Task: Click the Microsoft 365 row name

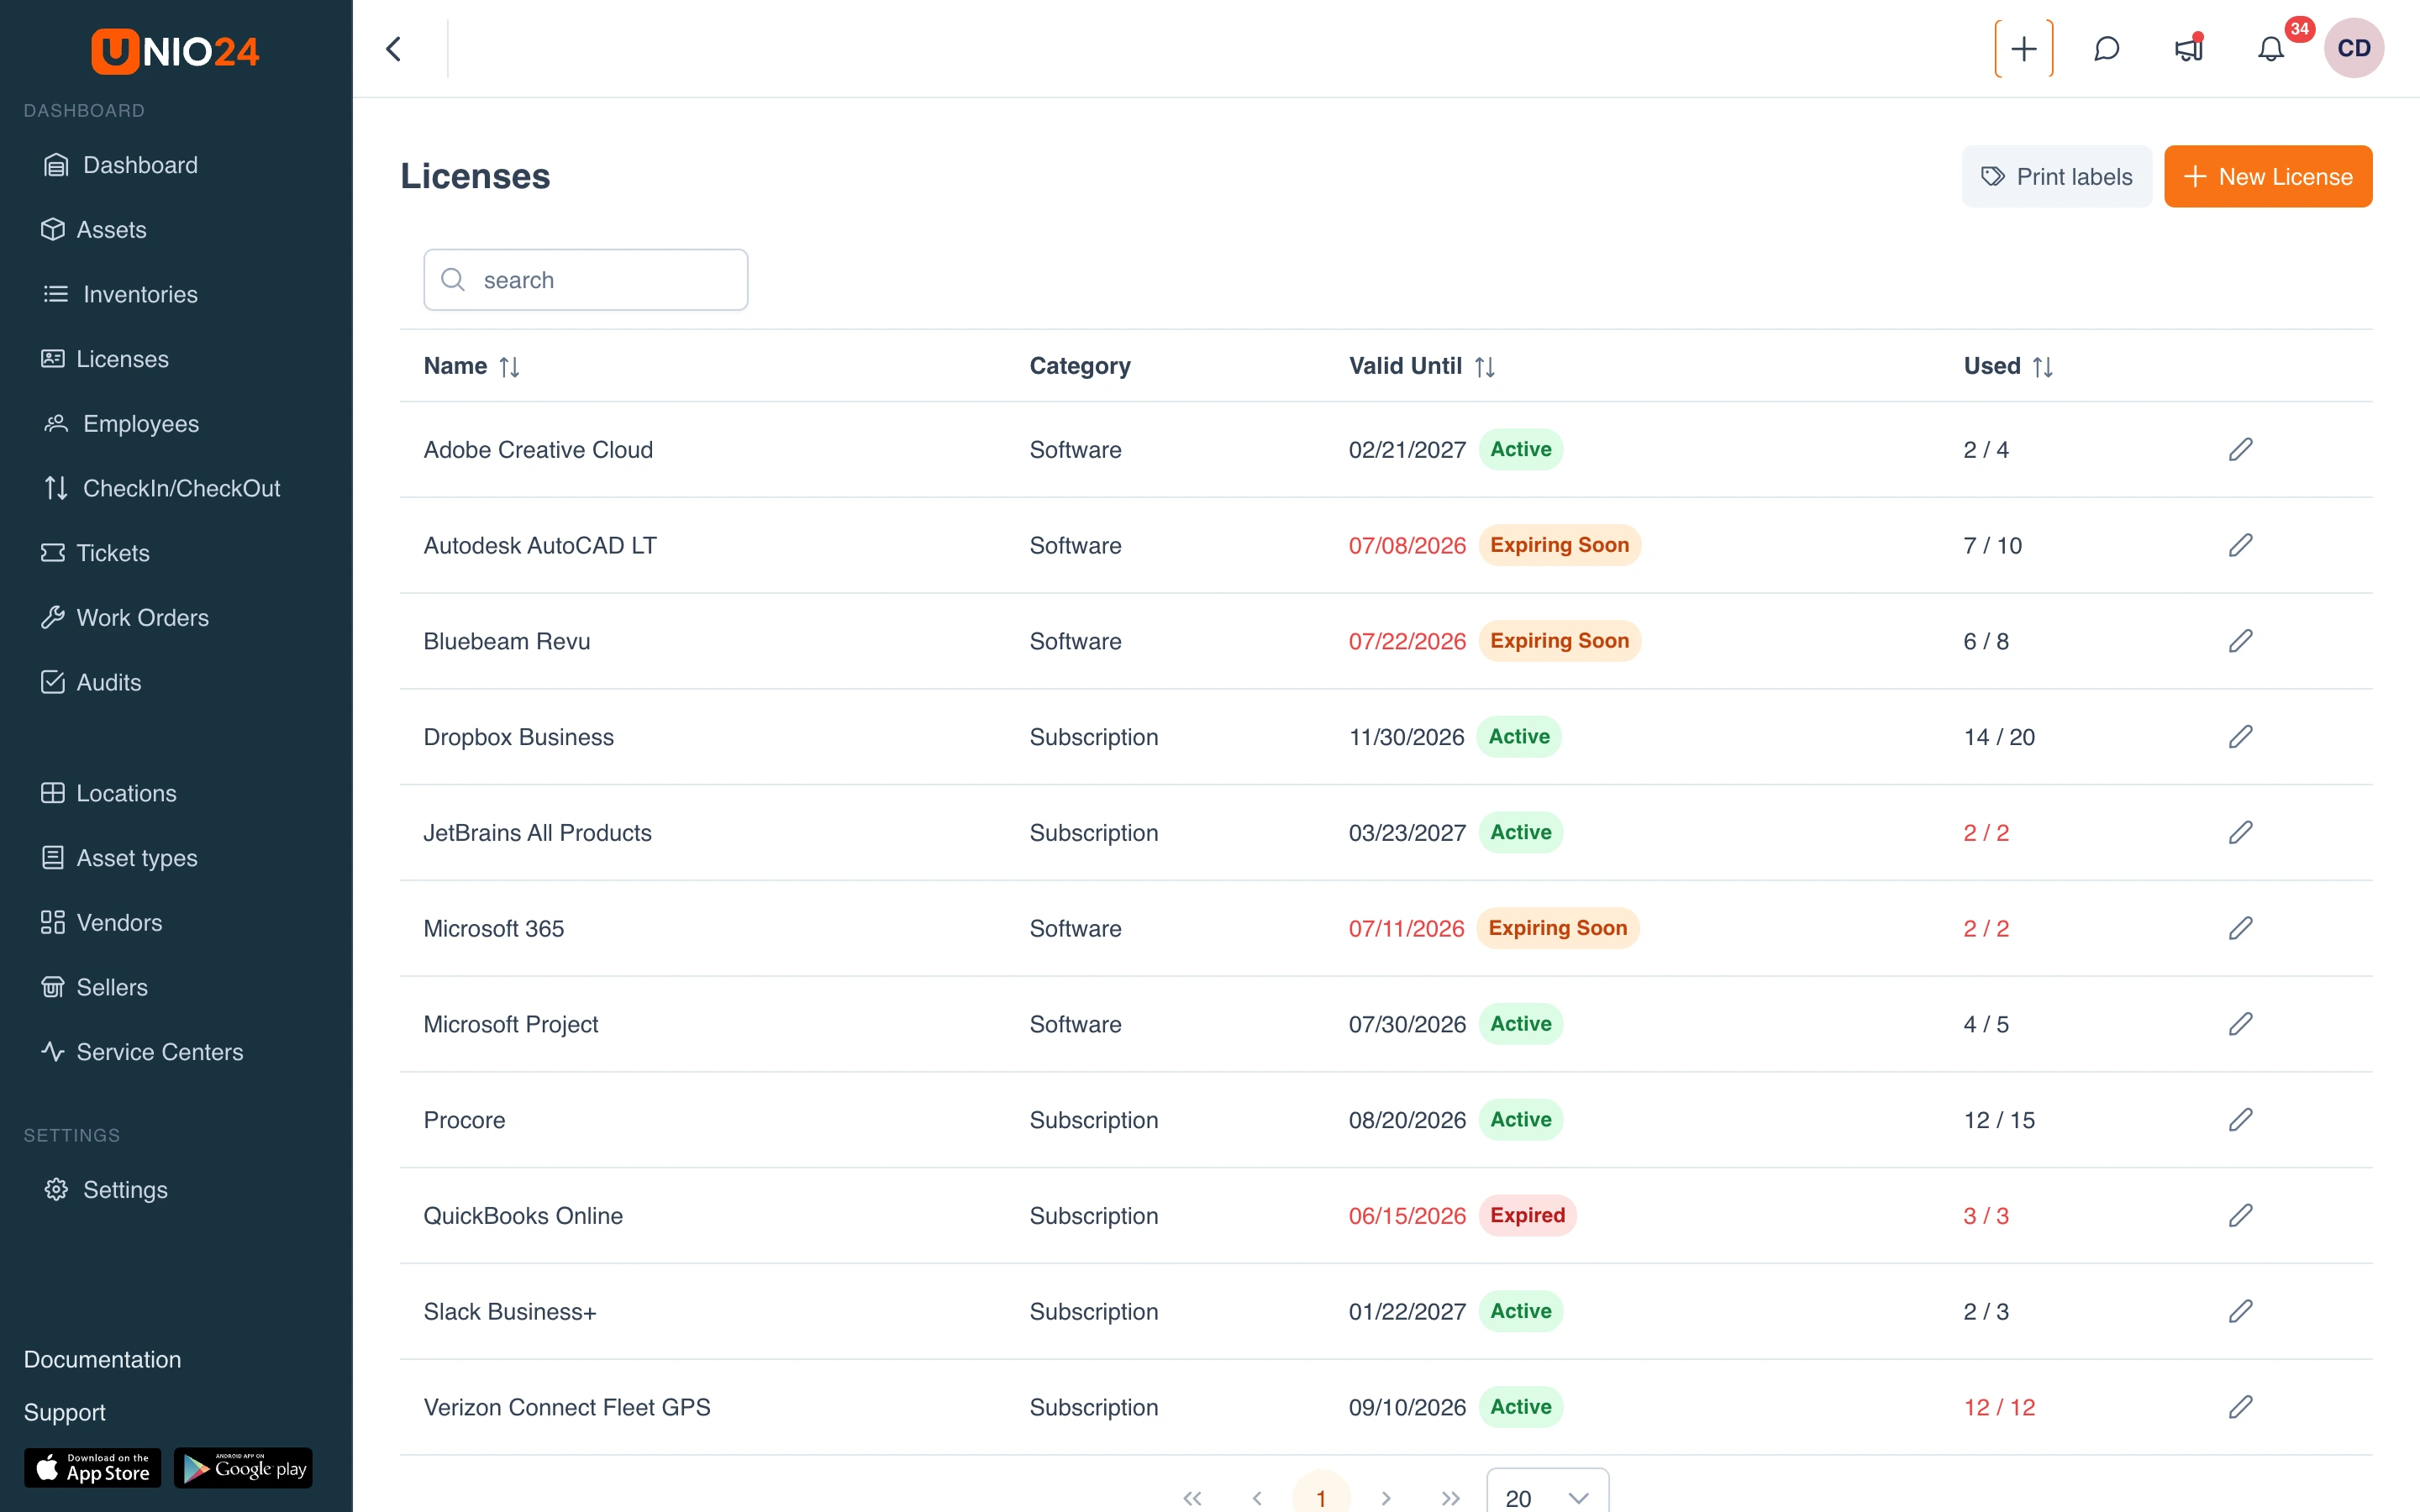Action: 493,929
